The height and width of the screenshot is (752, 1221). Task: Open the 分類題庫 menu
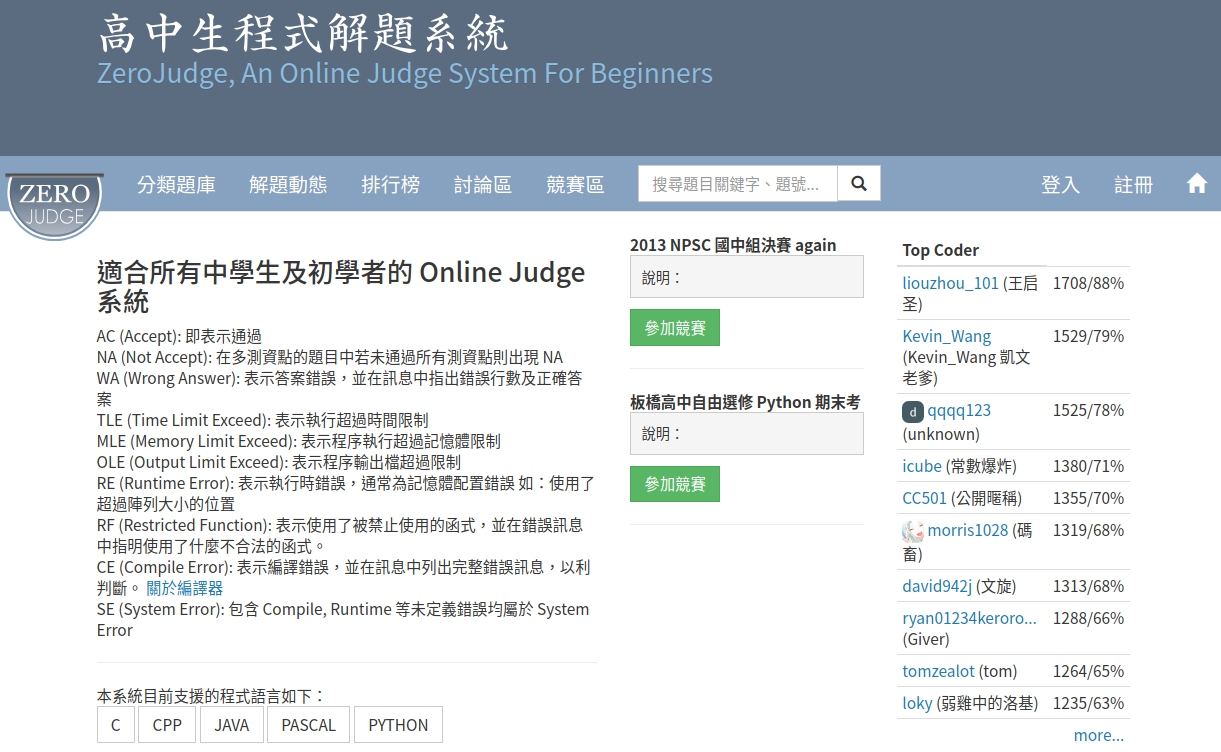click(176, 185)
